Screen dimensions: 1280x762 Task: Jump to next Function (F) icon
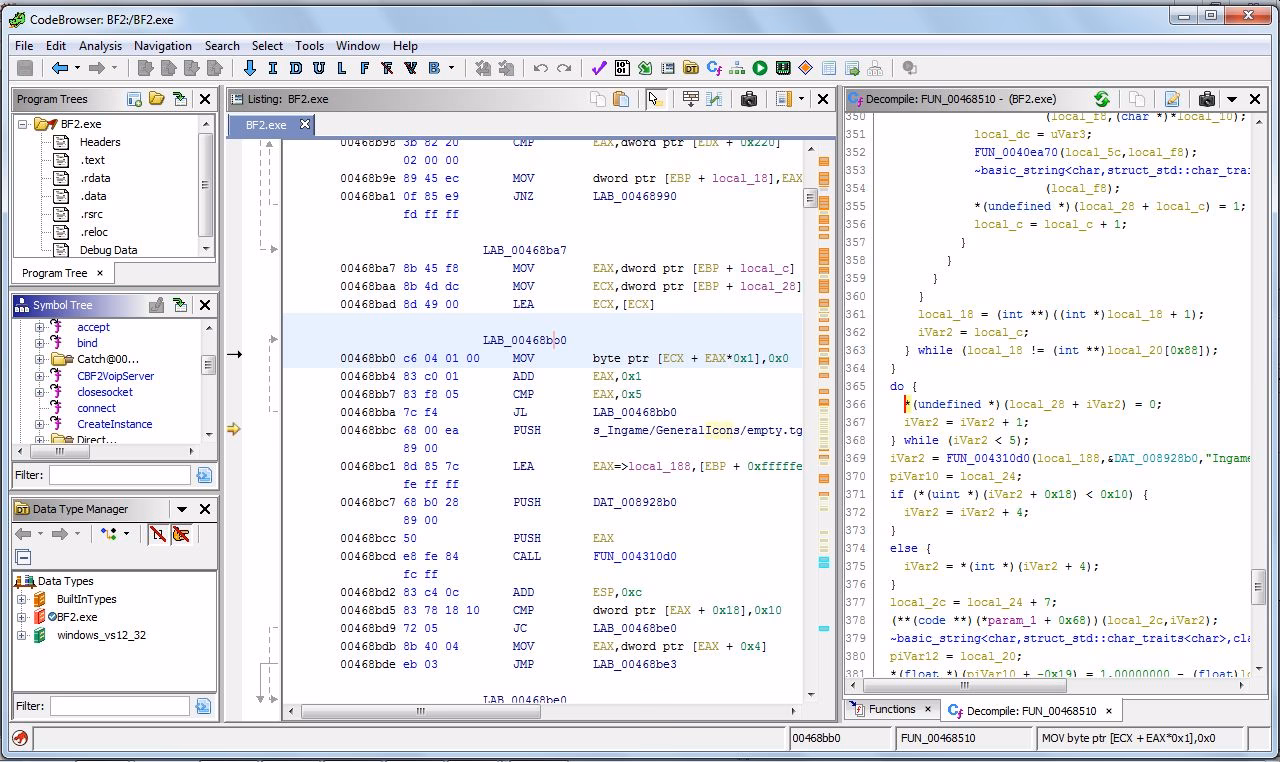[364, 68]
